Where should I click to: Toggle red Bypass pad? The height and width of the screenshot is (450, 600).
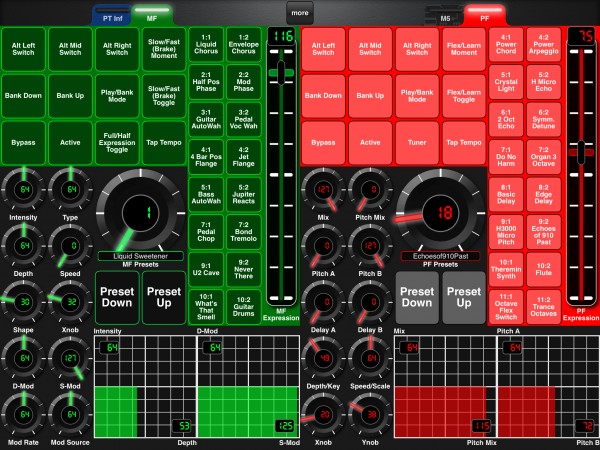click(323, 143)
